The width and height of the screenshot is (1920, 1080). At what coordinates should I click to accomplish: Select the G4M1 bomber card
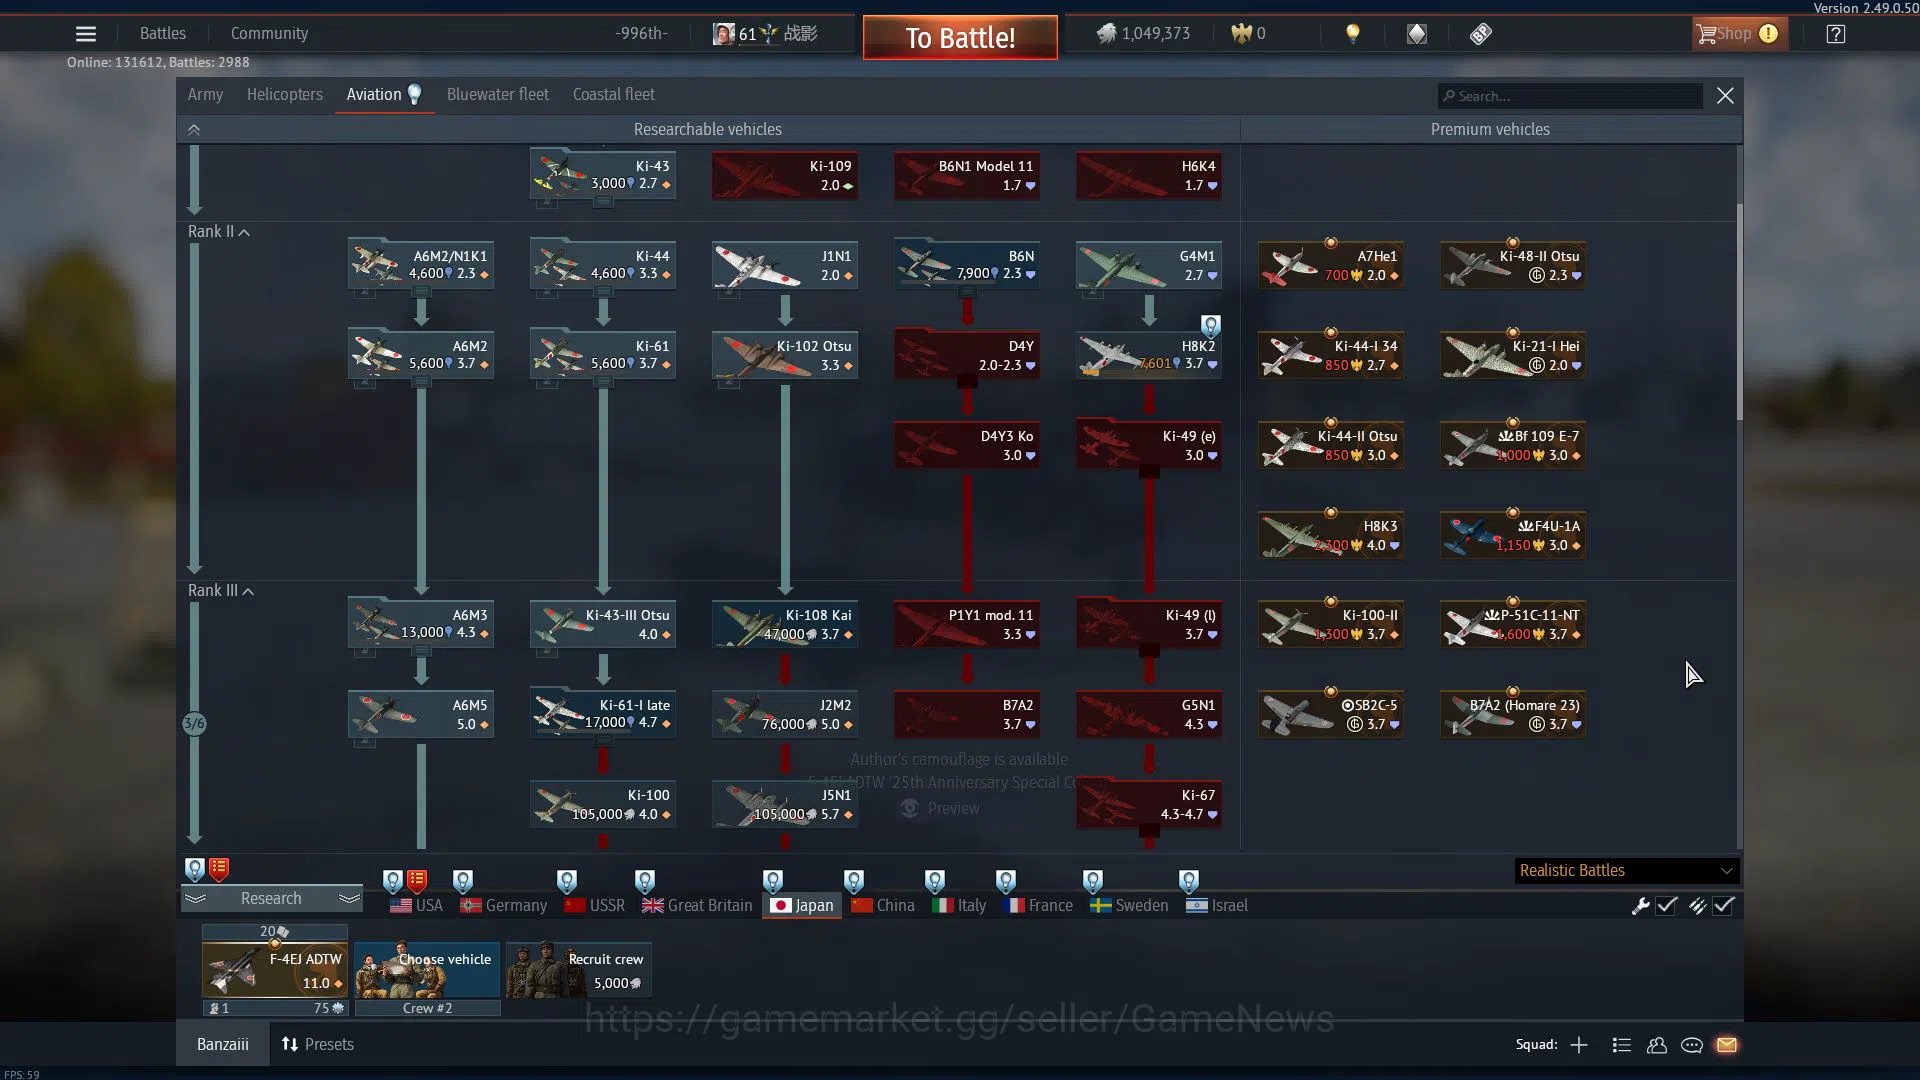click(x=1149, y=265)
